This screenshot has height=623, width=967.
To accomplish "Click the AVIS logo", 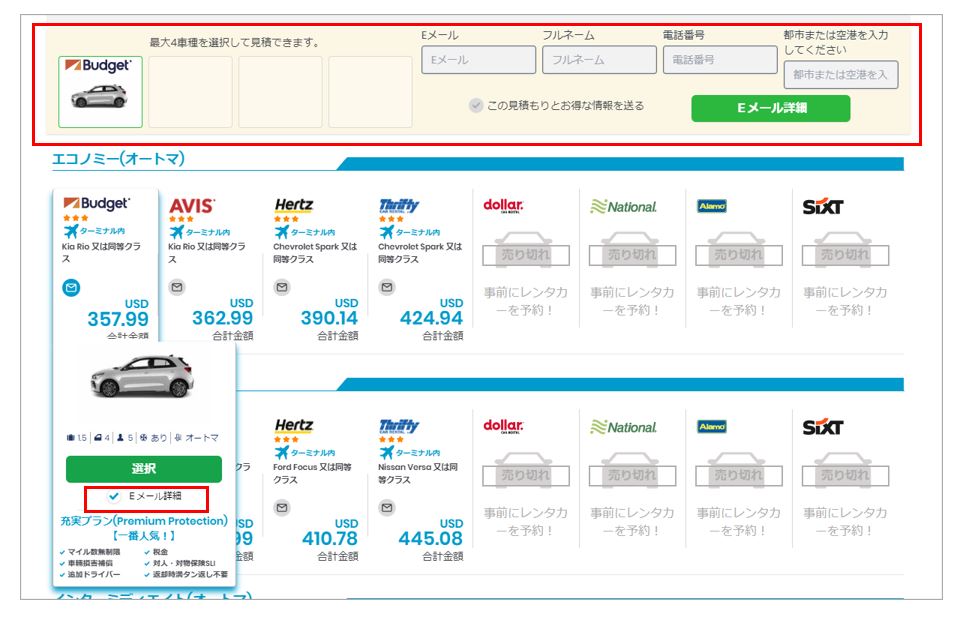I will (x=192, y=205).
